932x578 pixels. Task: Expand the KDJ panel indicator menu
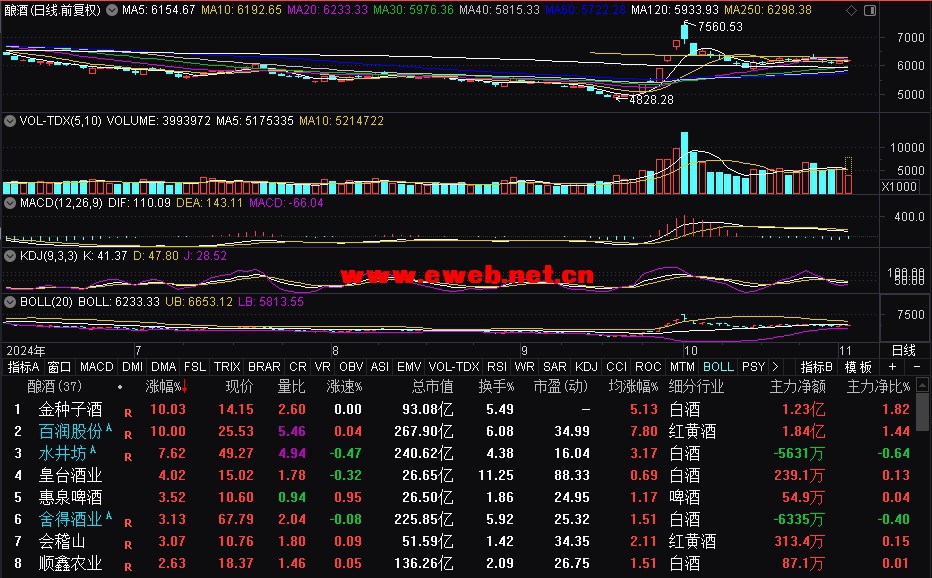pos(10,256)
